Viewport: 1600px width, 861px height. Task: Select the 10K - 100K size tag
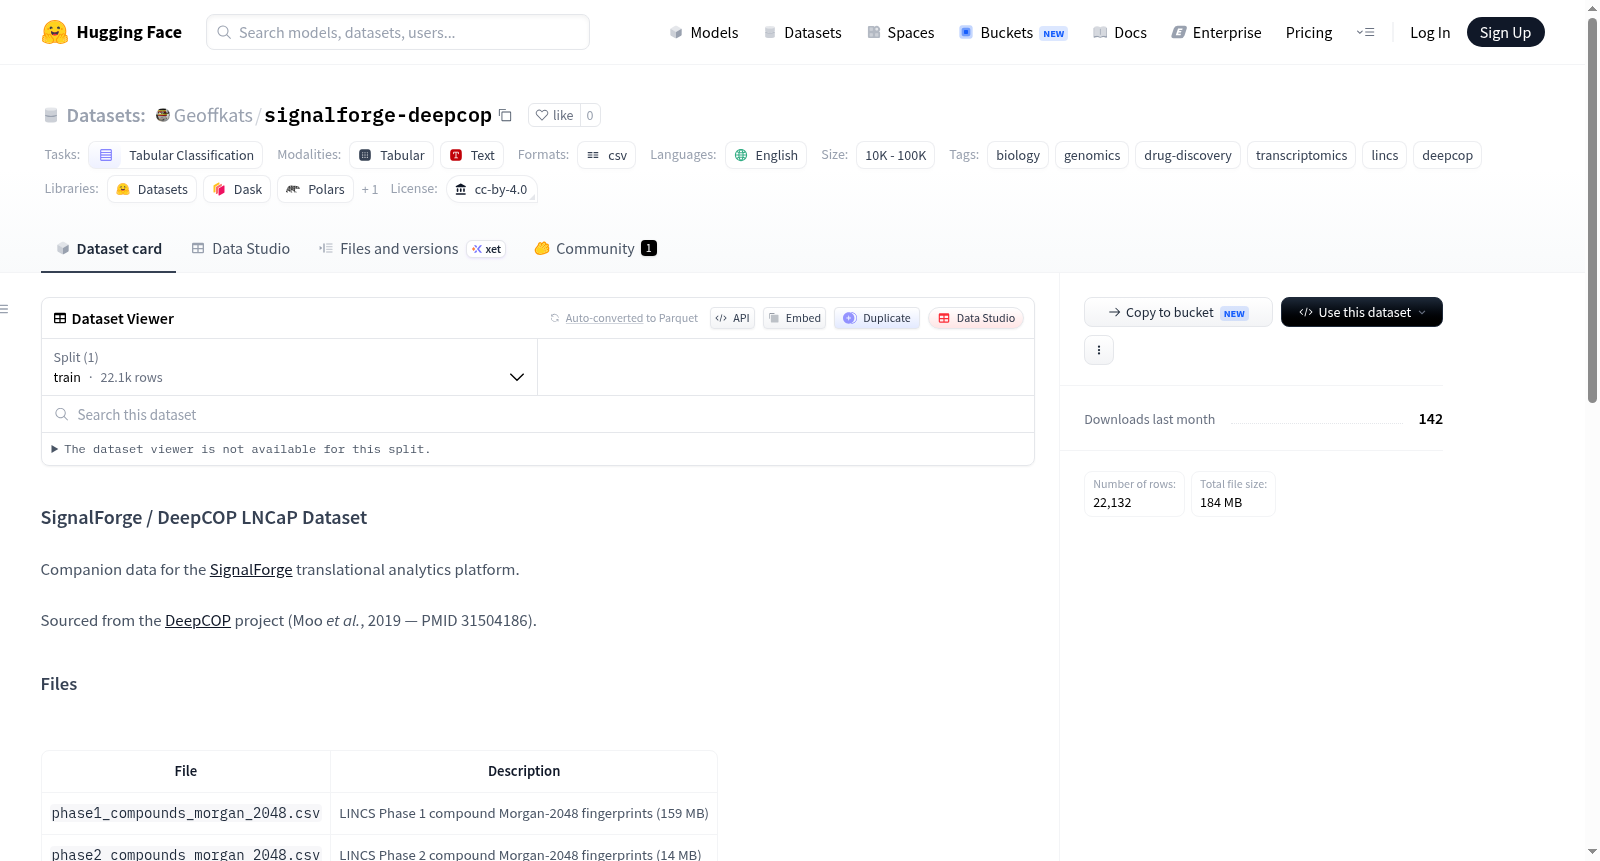point(896,155)
